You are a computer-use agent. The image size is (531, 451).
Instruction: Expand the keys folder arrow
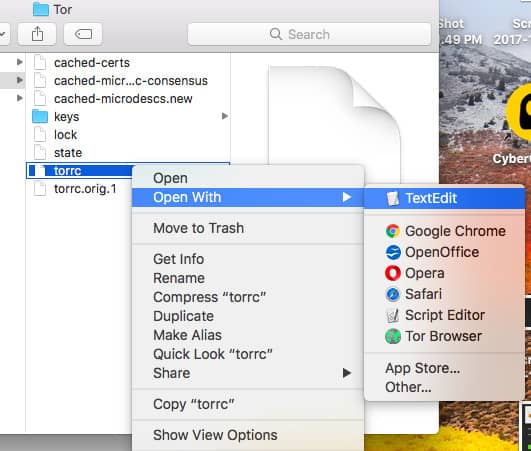(224, 116)
